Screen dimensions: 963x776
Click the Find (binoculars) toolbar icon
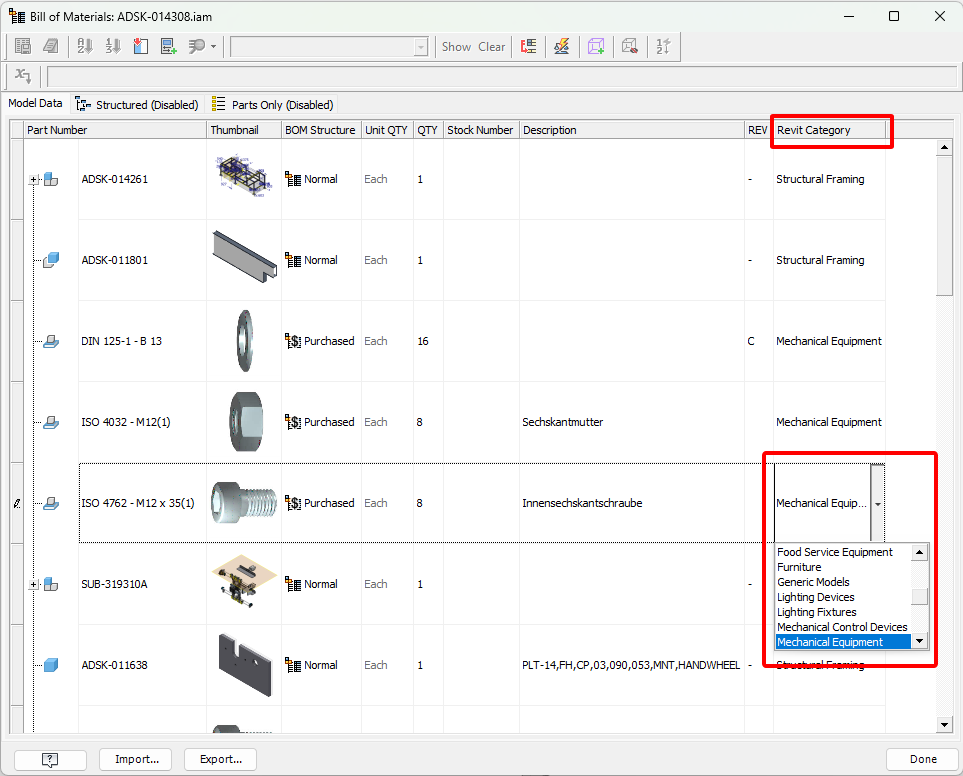click(x=197, y=46)
